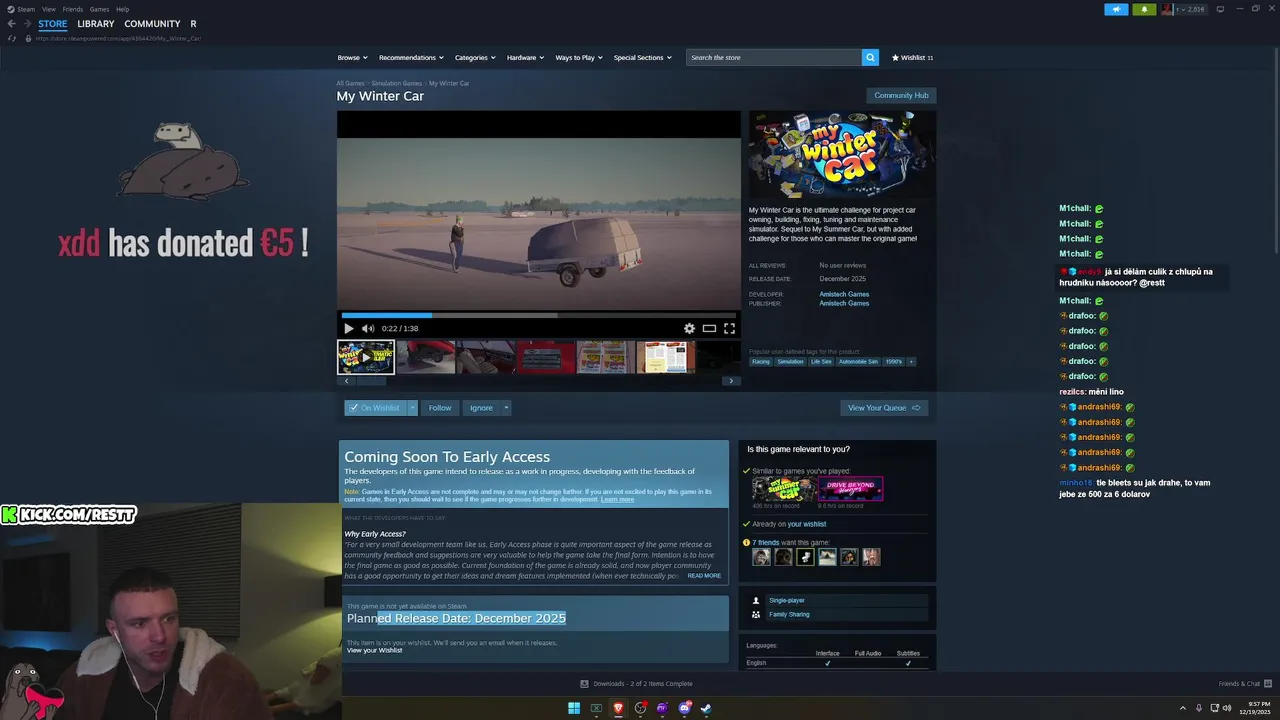Viewport: 1280px width, 720px height.
Task: Open Windows Start menu
Action: click(x=574, y=708)
